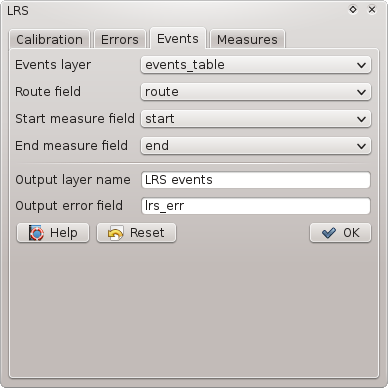Click the 'Route field' label
The width and height of the screenshot is (388, 388).
click(x=48, y=92)
